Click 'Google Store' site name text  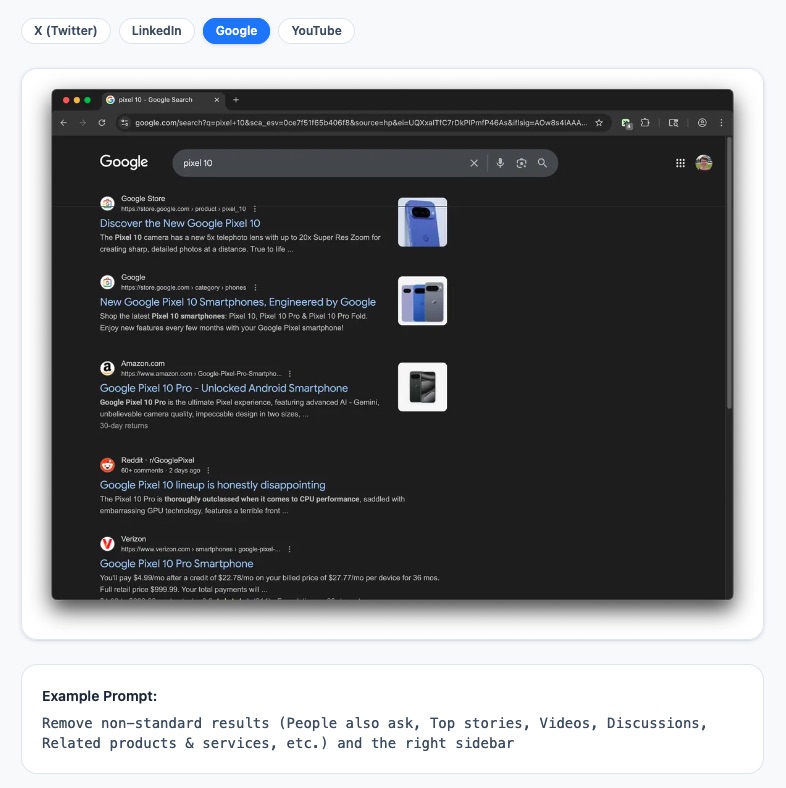pyautogui.click(x=143, y=199)
